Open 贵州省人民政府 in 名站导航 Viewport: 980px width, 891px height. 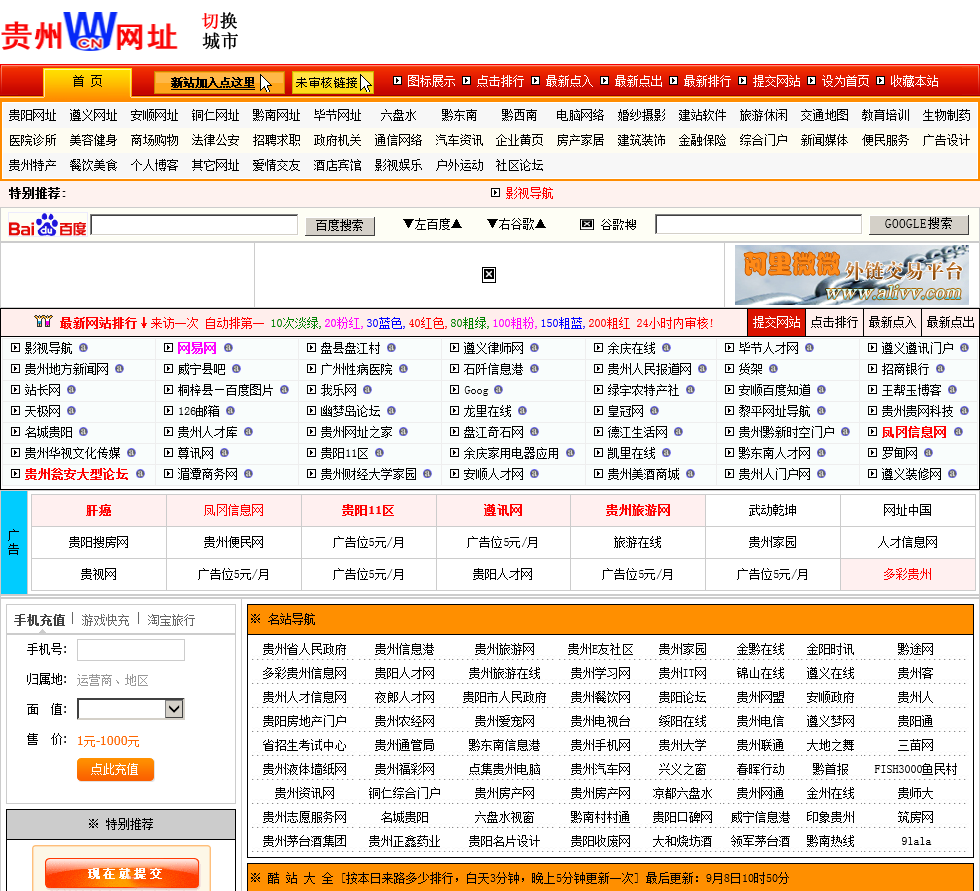pyautogui.click(x=304, y=649)
